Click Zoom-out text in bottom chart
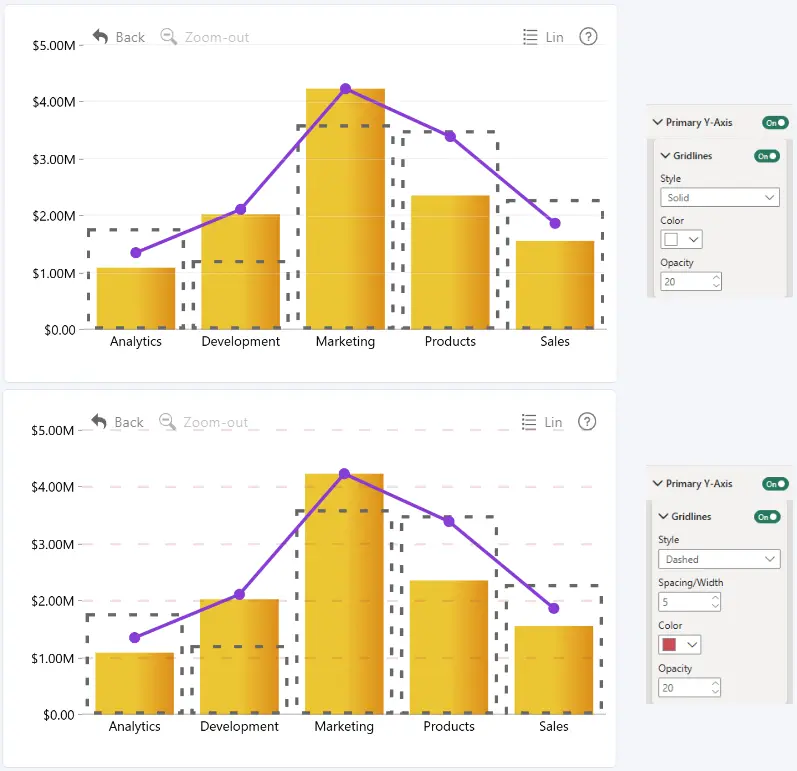The width and height of the screenshot is (797, 771). pyautogui.click(x=216, y=422)
